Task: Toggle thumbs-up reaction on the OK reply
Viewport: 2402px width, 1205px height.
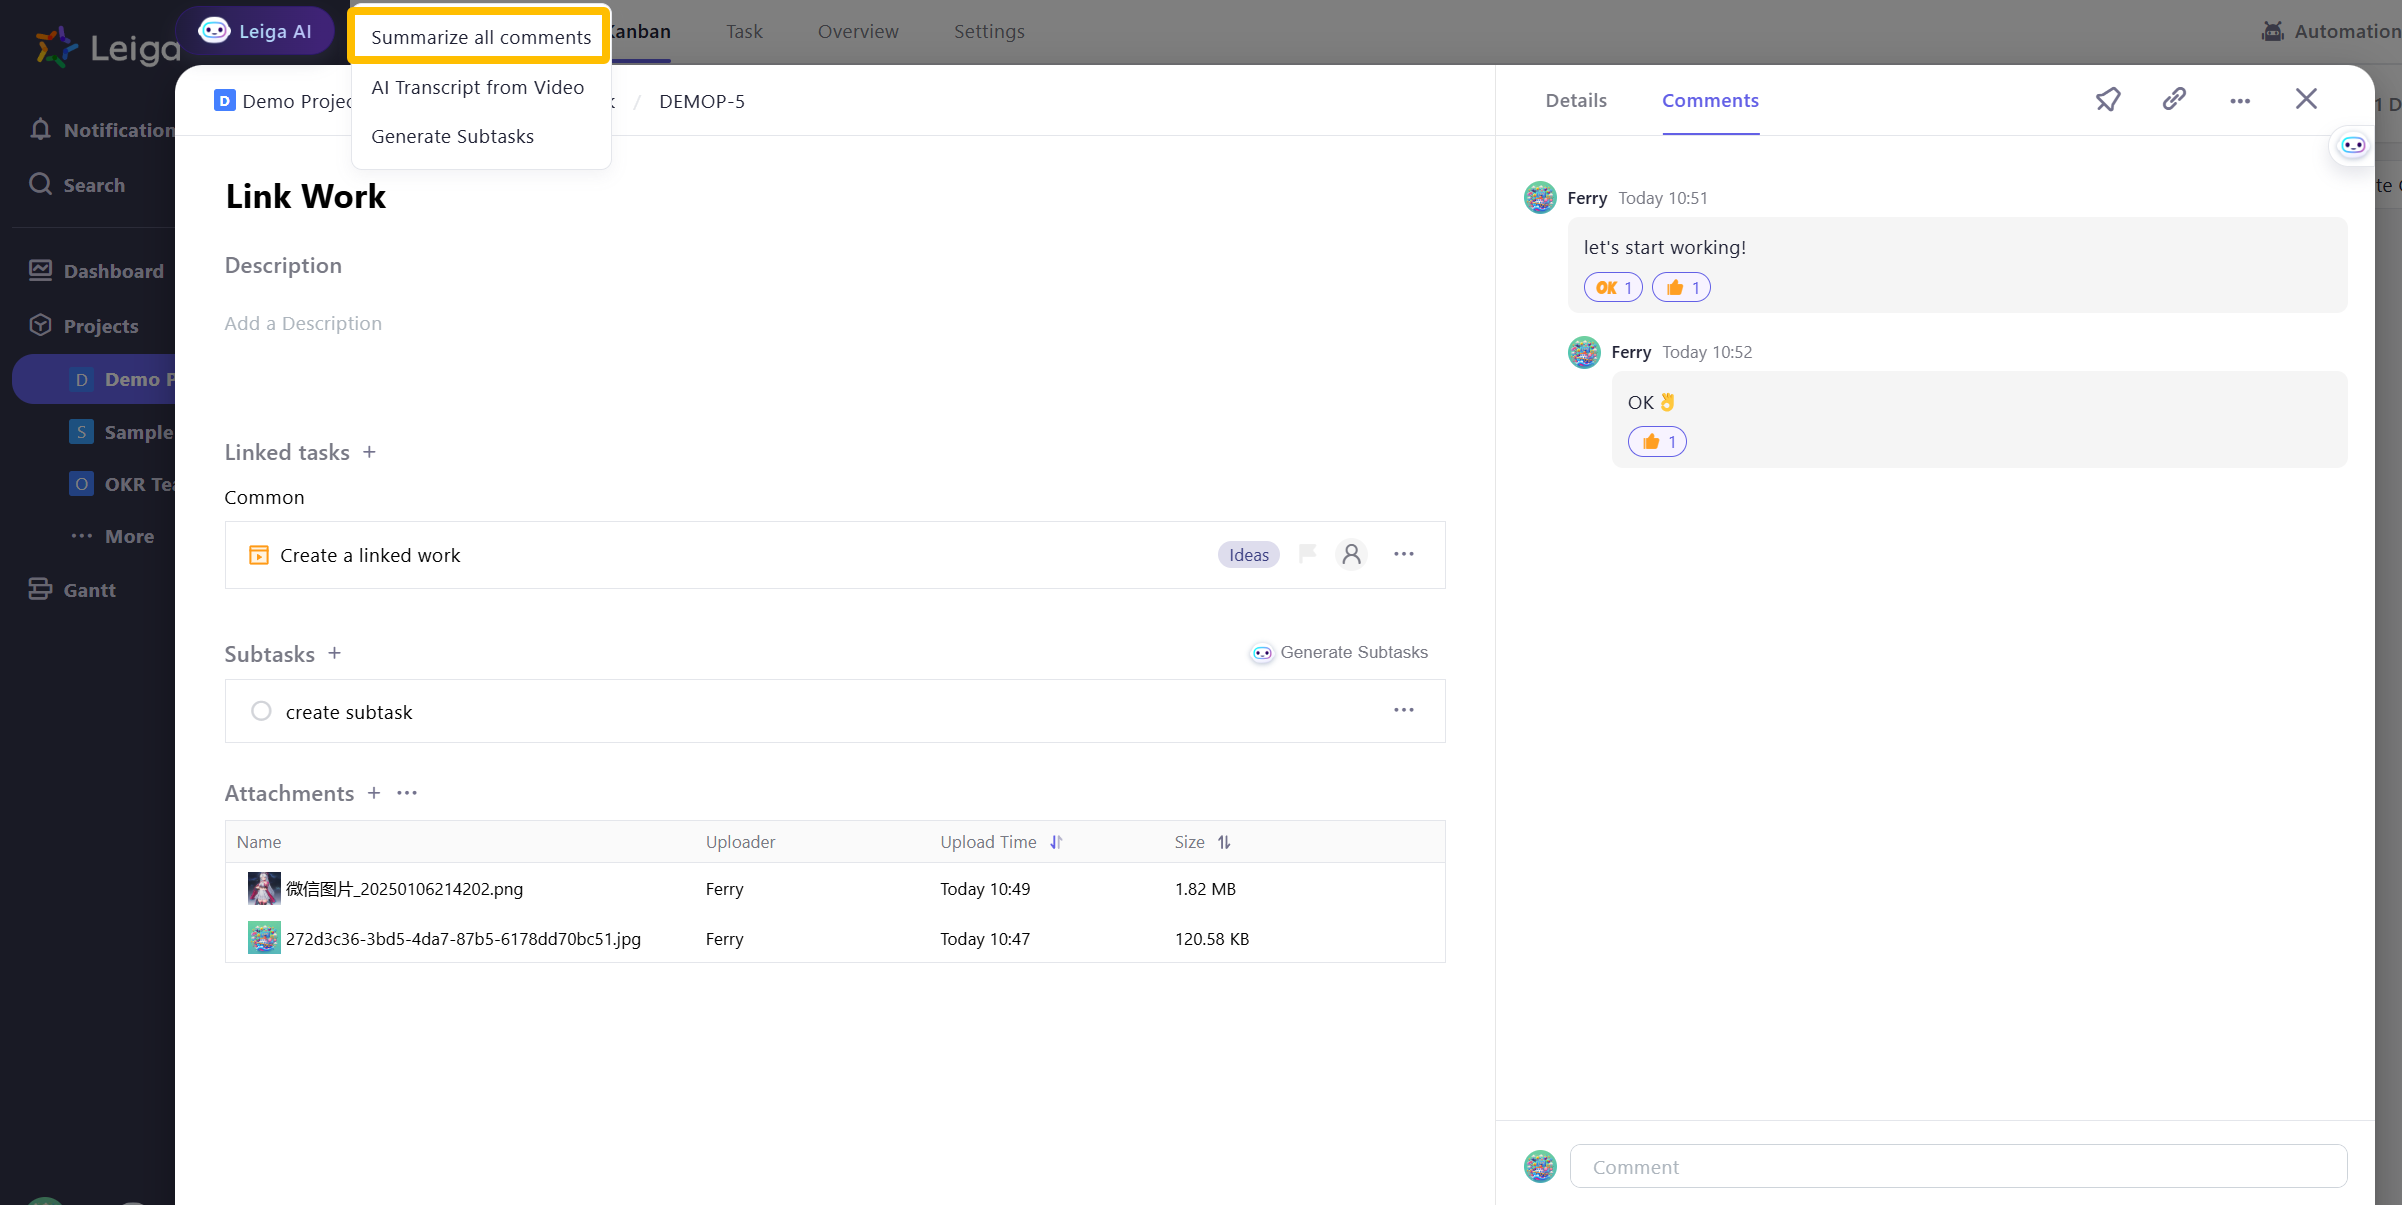Action: [1656, 442]
